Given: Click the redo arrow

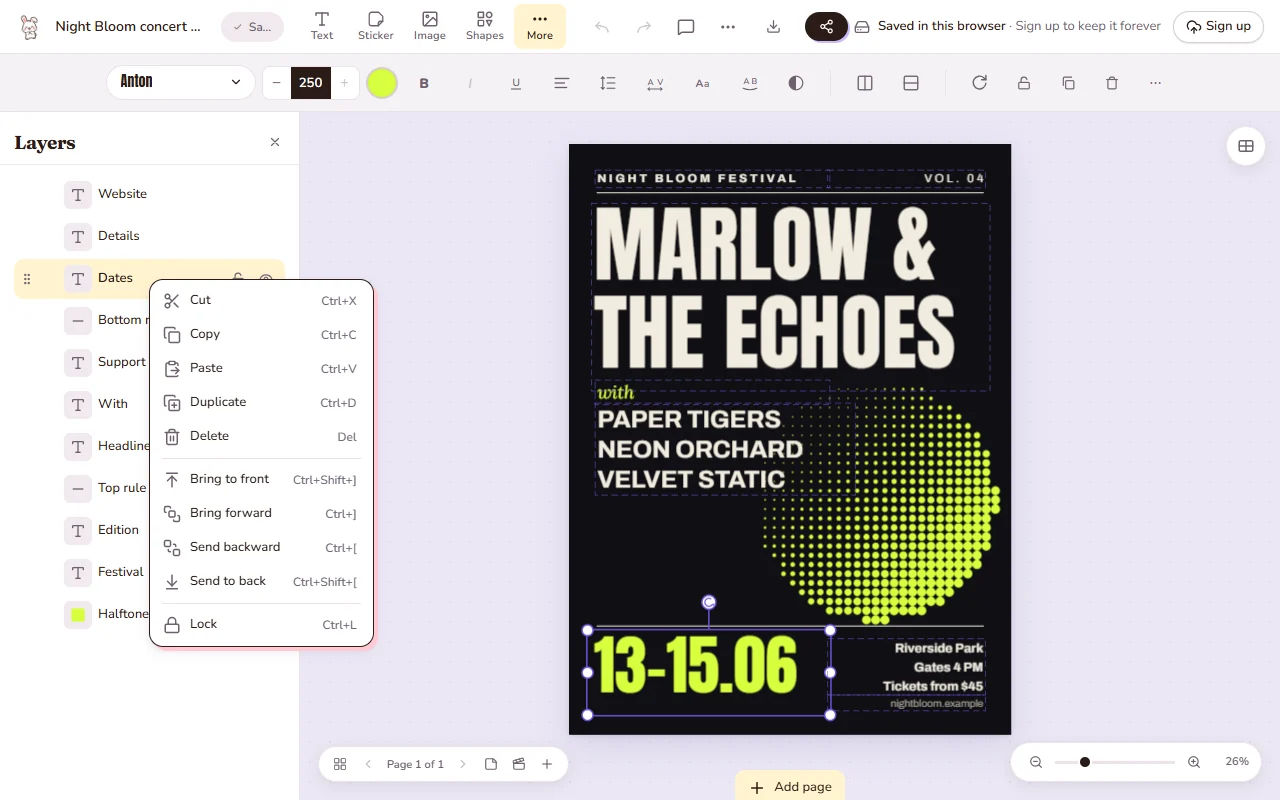Looking at the screenshot, I should 644,27.
